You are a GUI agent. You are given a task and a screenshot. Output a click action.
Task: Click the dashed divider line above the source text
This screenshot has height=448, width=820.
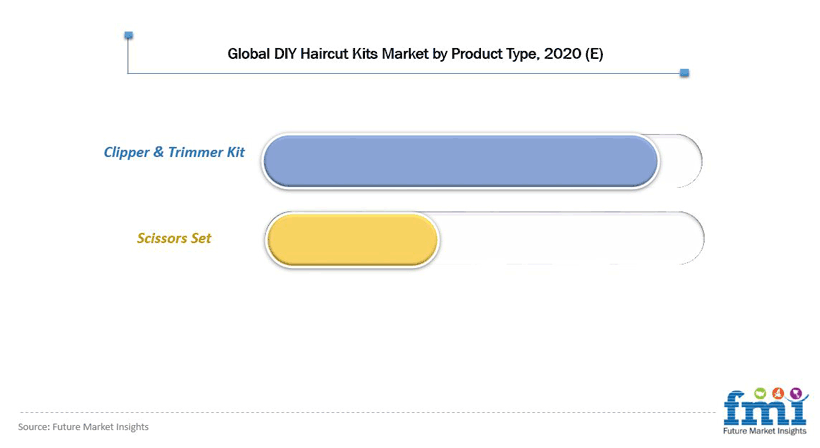(x=368, y=412)
